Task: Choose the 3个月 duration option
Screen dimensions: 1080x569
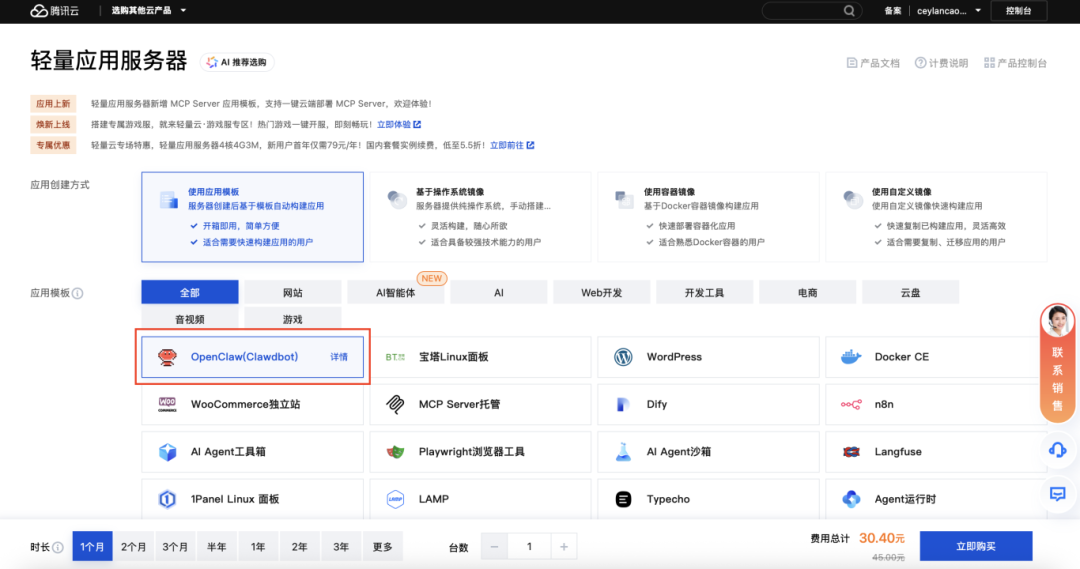Action: click(x=175, y=546)
